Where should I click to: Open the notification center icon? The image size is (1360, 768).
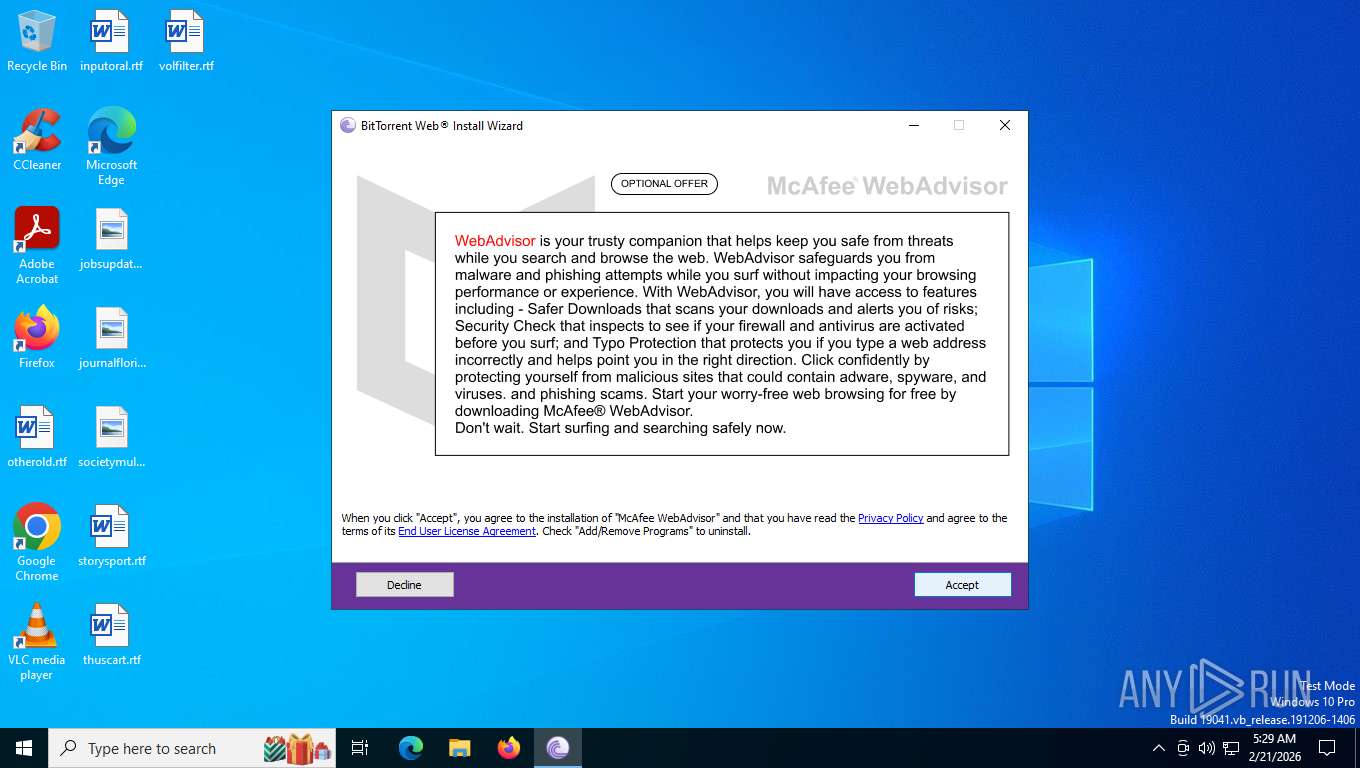tap(1327, 748)
